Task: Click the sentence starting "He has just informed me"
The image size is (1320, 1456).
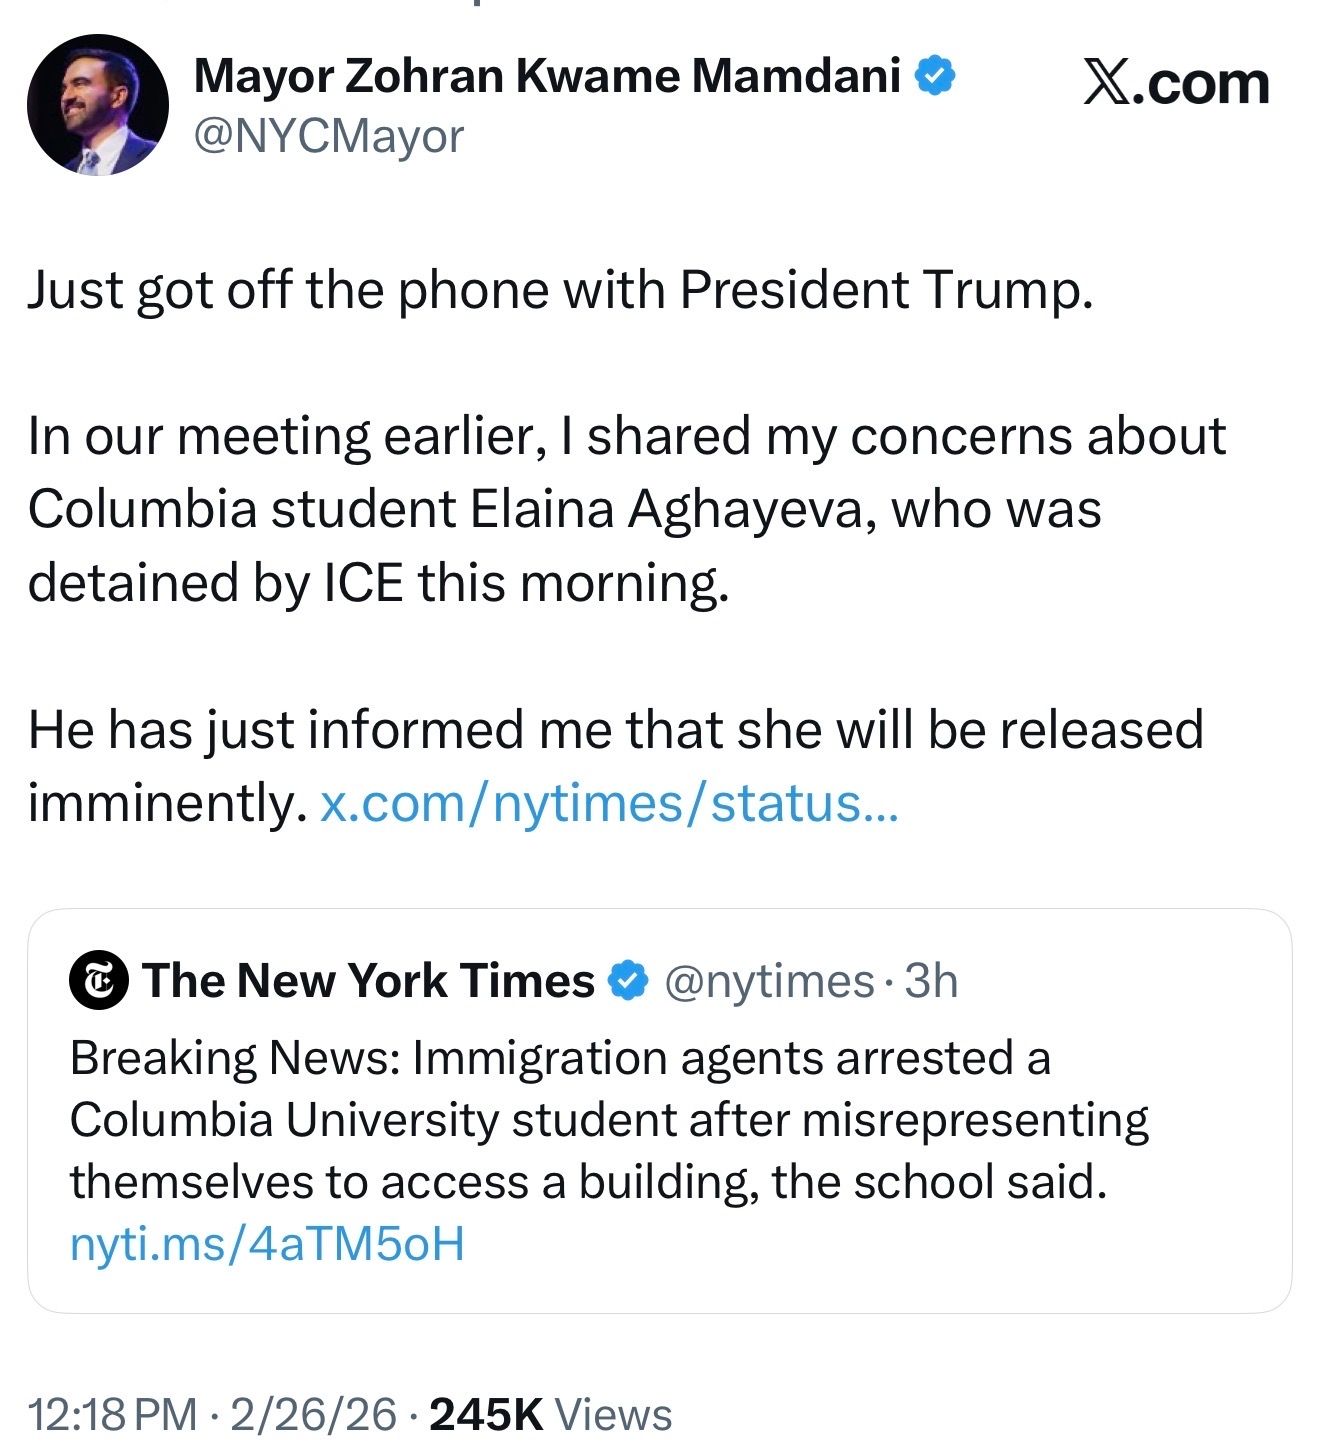Action: (615, 729)
